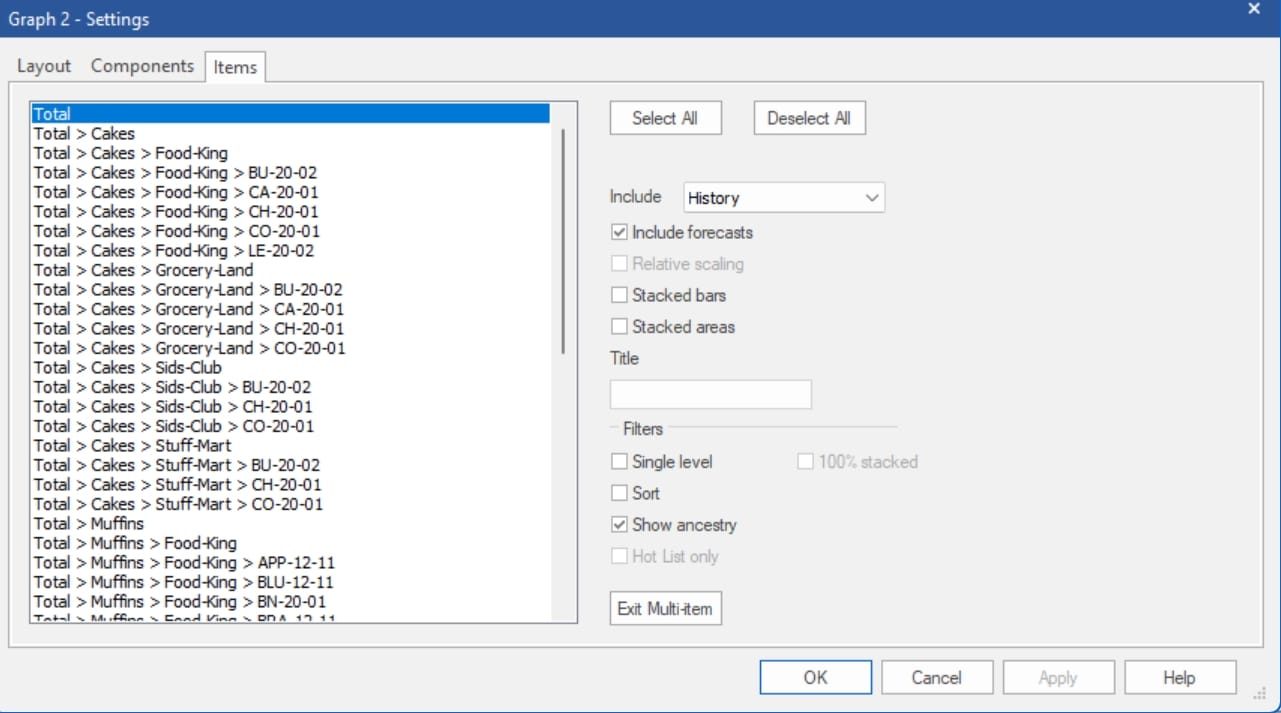Click inside the Title input field
Image resolution: width=1281 pixels, height=713 pixels.
[x=710, y=393]
